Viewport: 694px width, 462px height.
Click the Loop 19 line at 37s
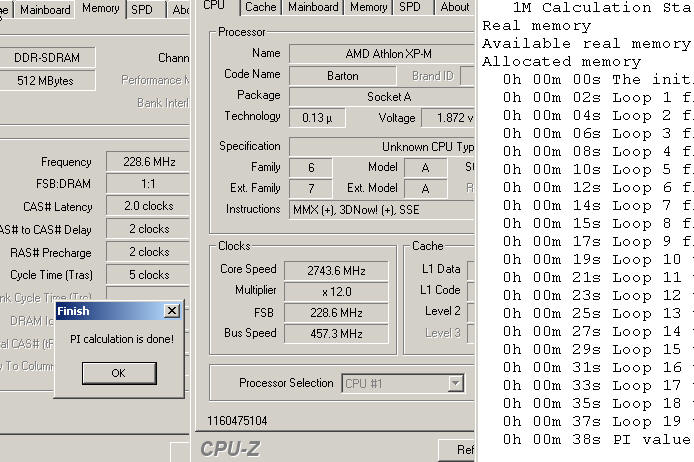tap(598, 421)
